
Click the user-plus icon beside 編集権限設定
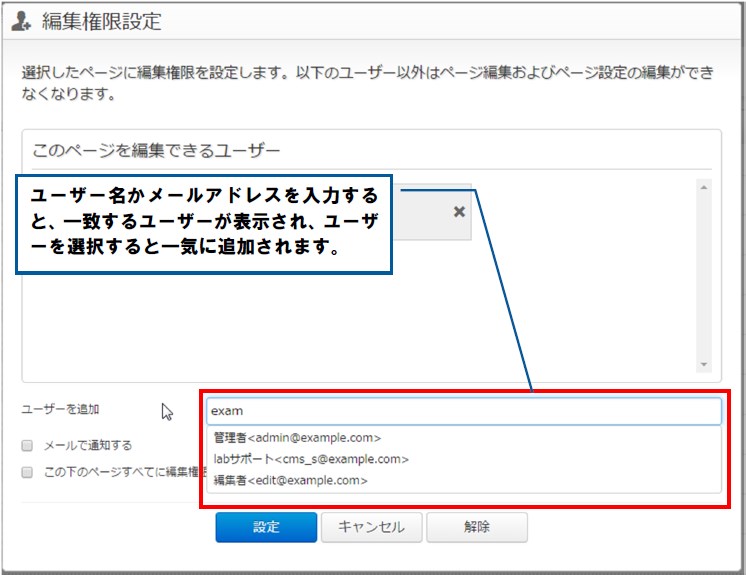[x=21, y=21]
